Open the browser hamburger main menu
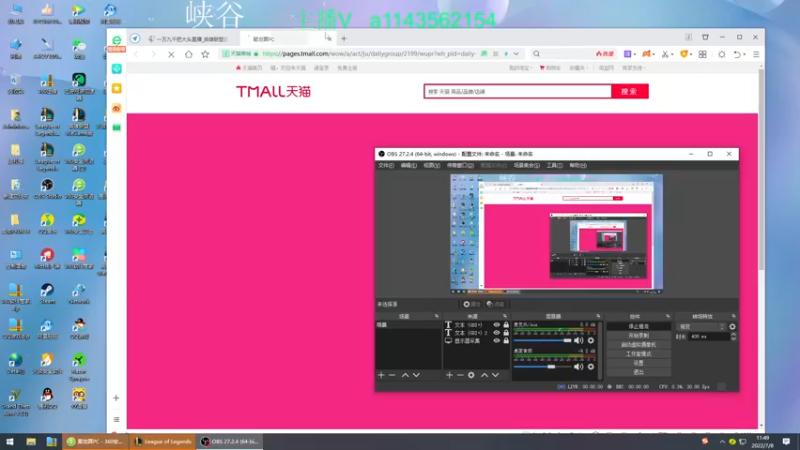 click(x=756, y=54)
